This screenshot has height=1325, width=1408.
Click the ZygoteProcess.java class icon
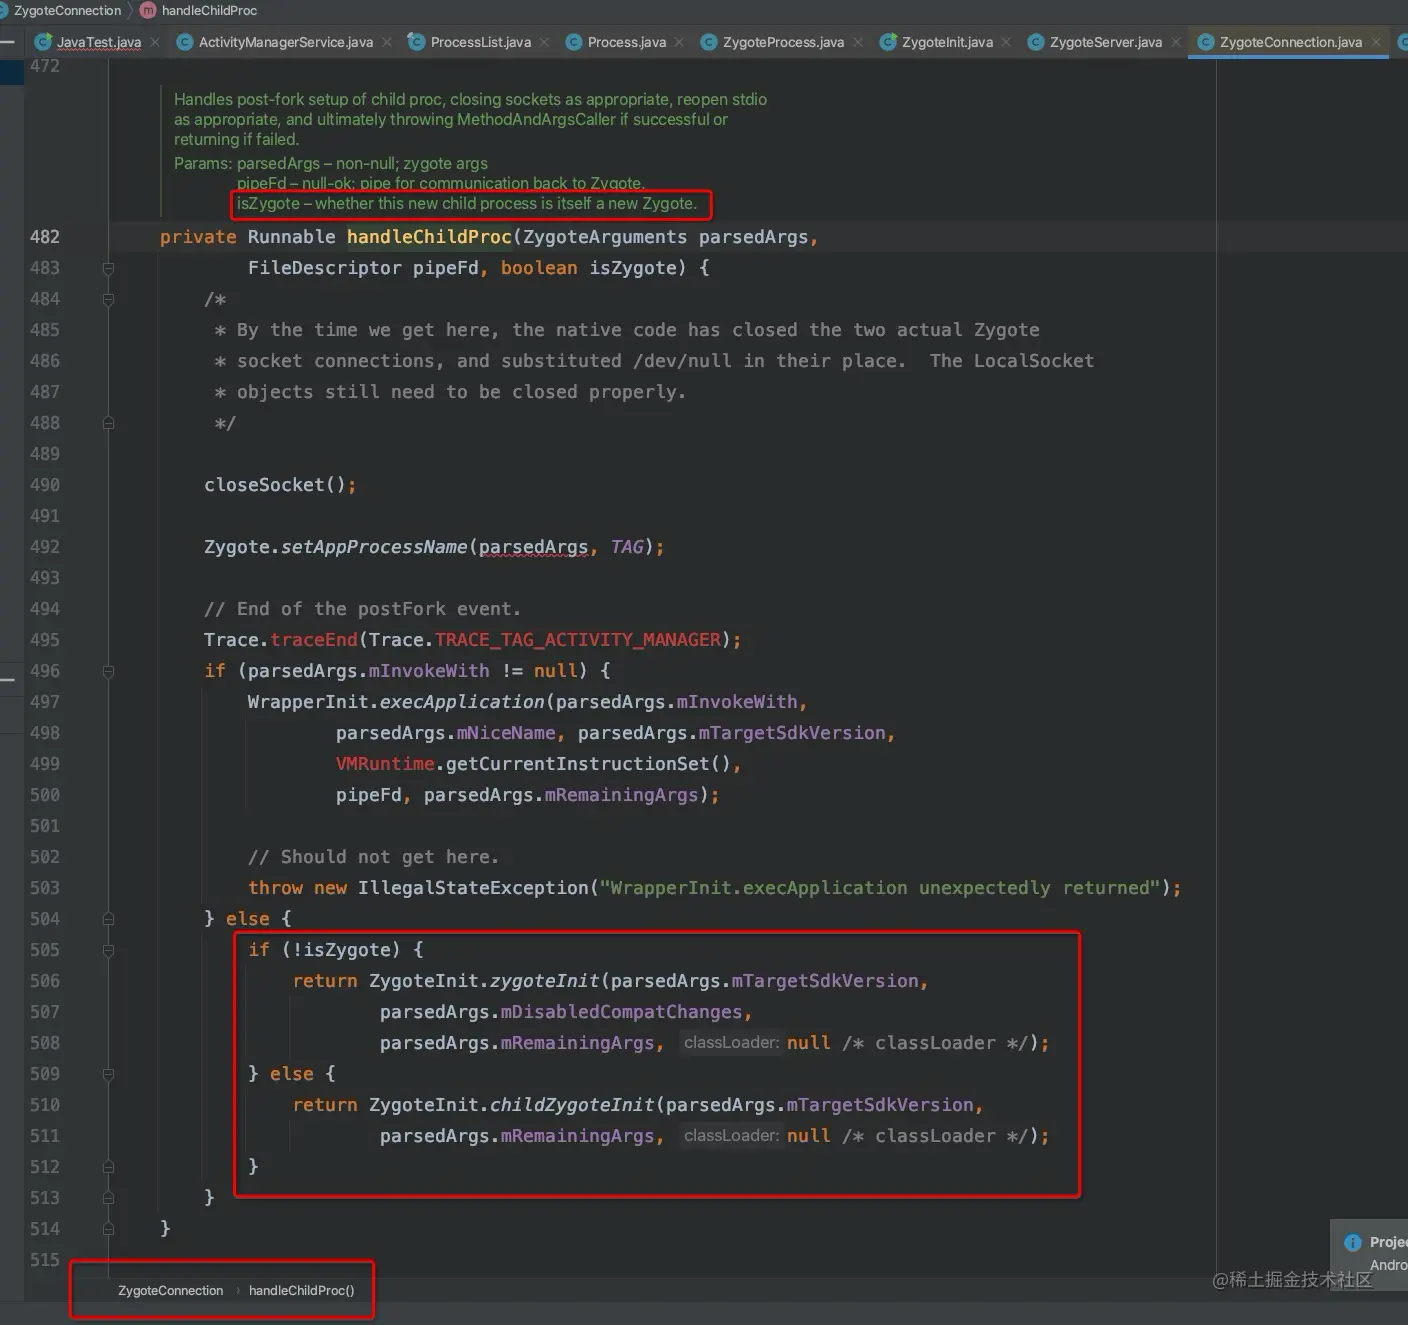point(708,42)
